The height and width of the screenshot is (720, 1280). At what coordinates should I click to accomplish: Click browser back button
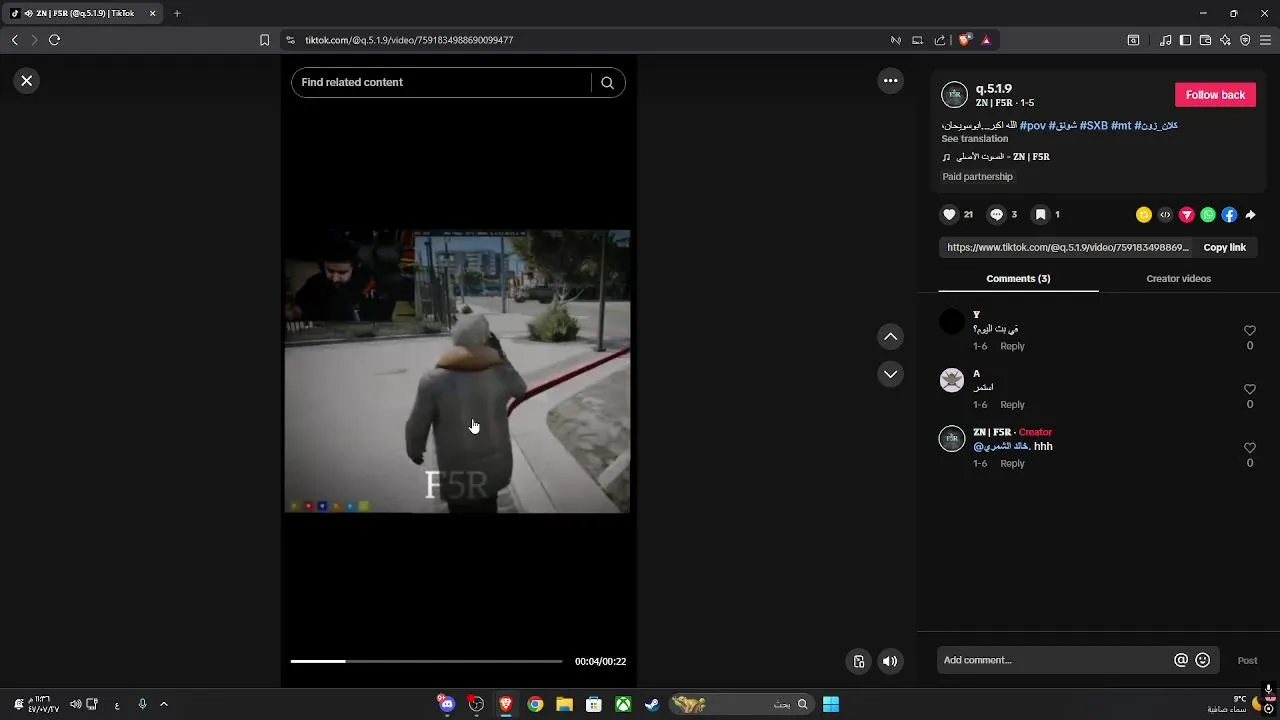(14, 40)
